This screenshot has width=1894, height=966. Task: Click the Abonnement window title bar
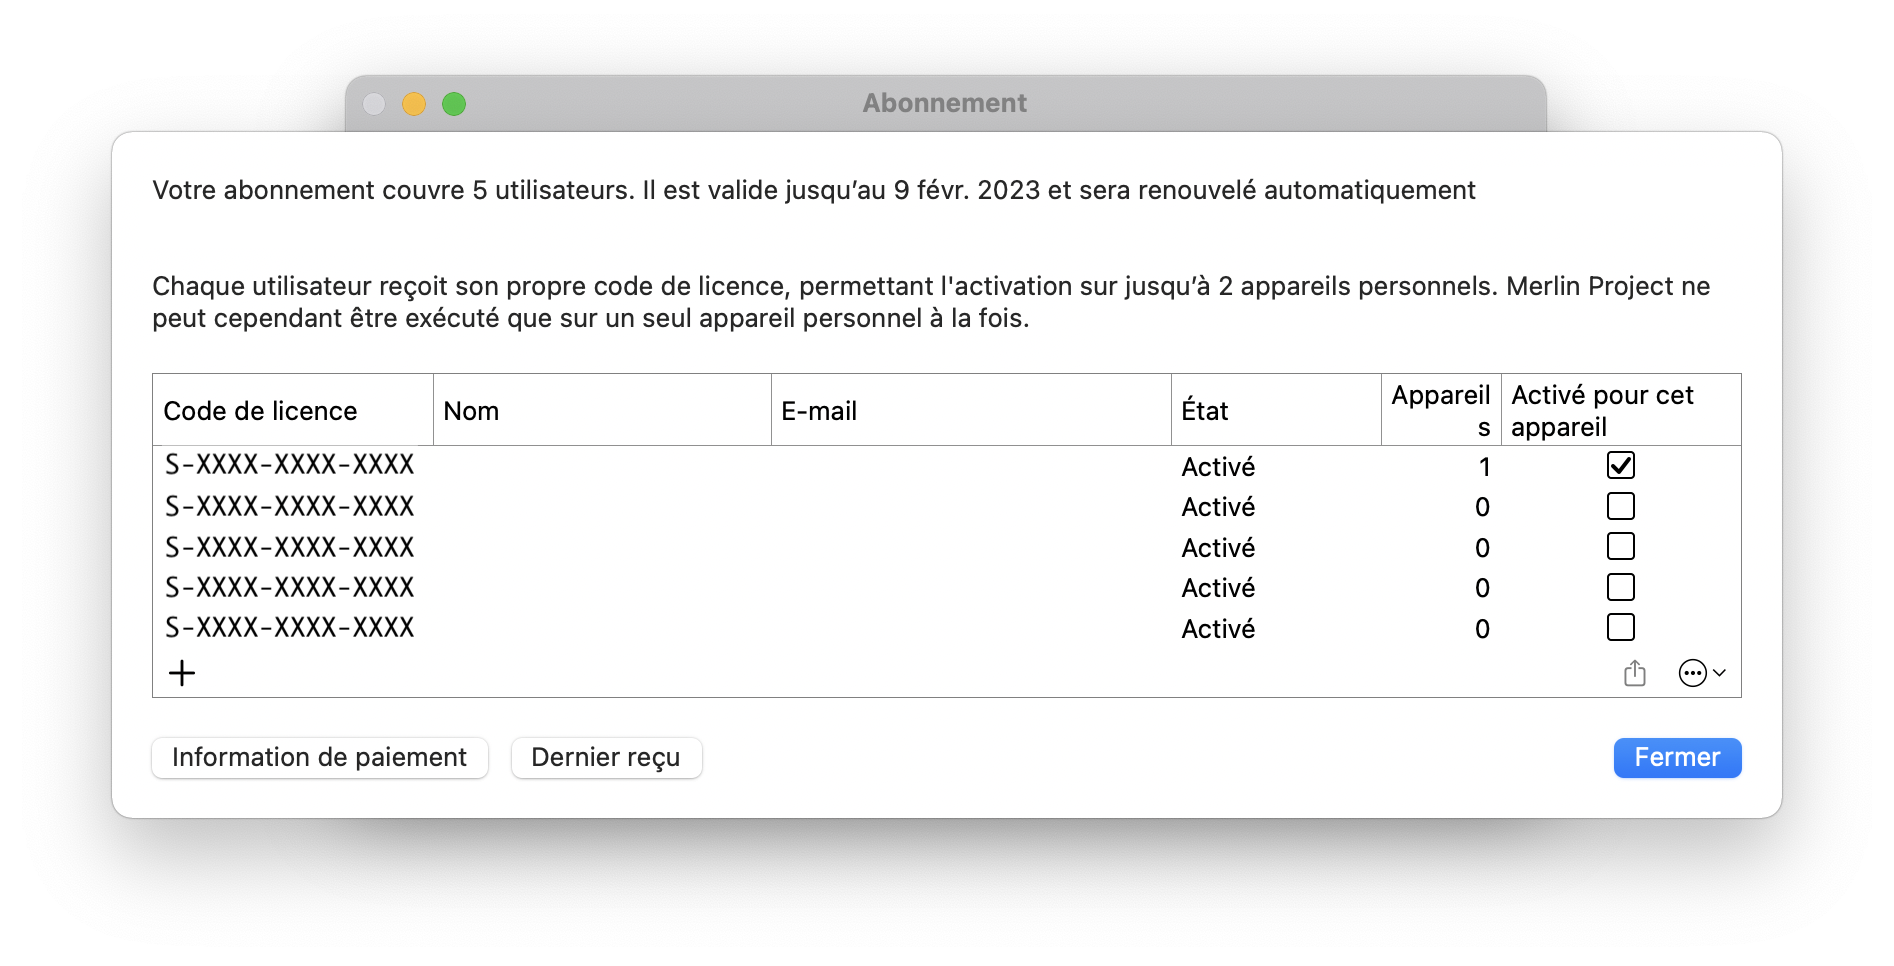pos(944,102)
